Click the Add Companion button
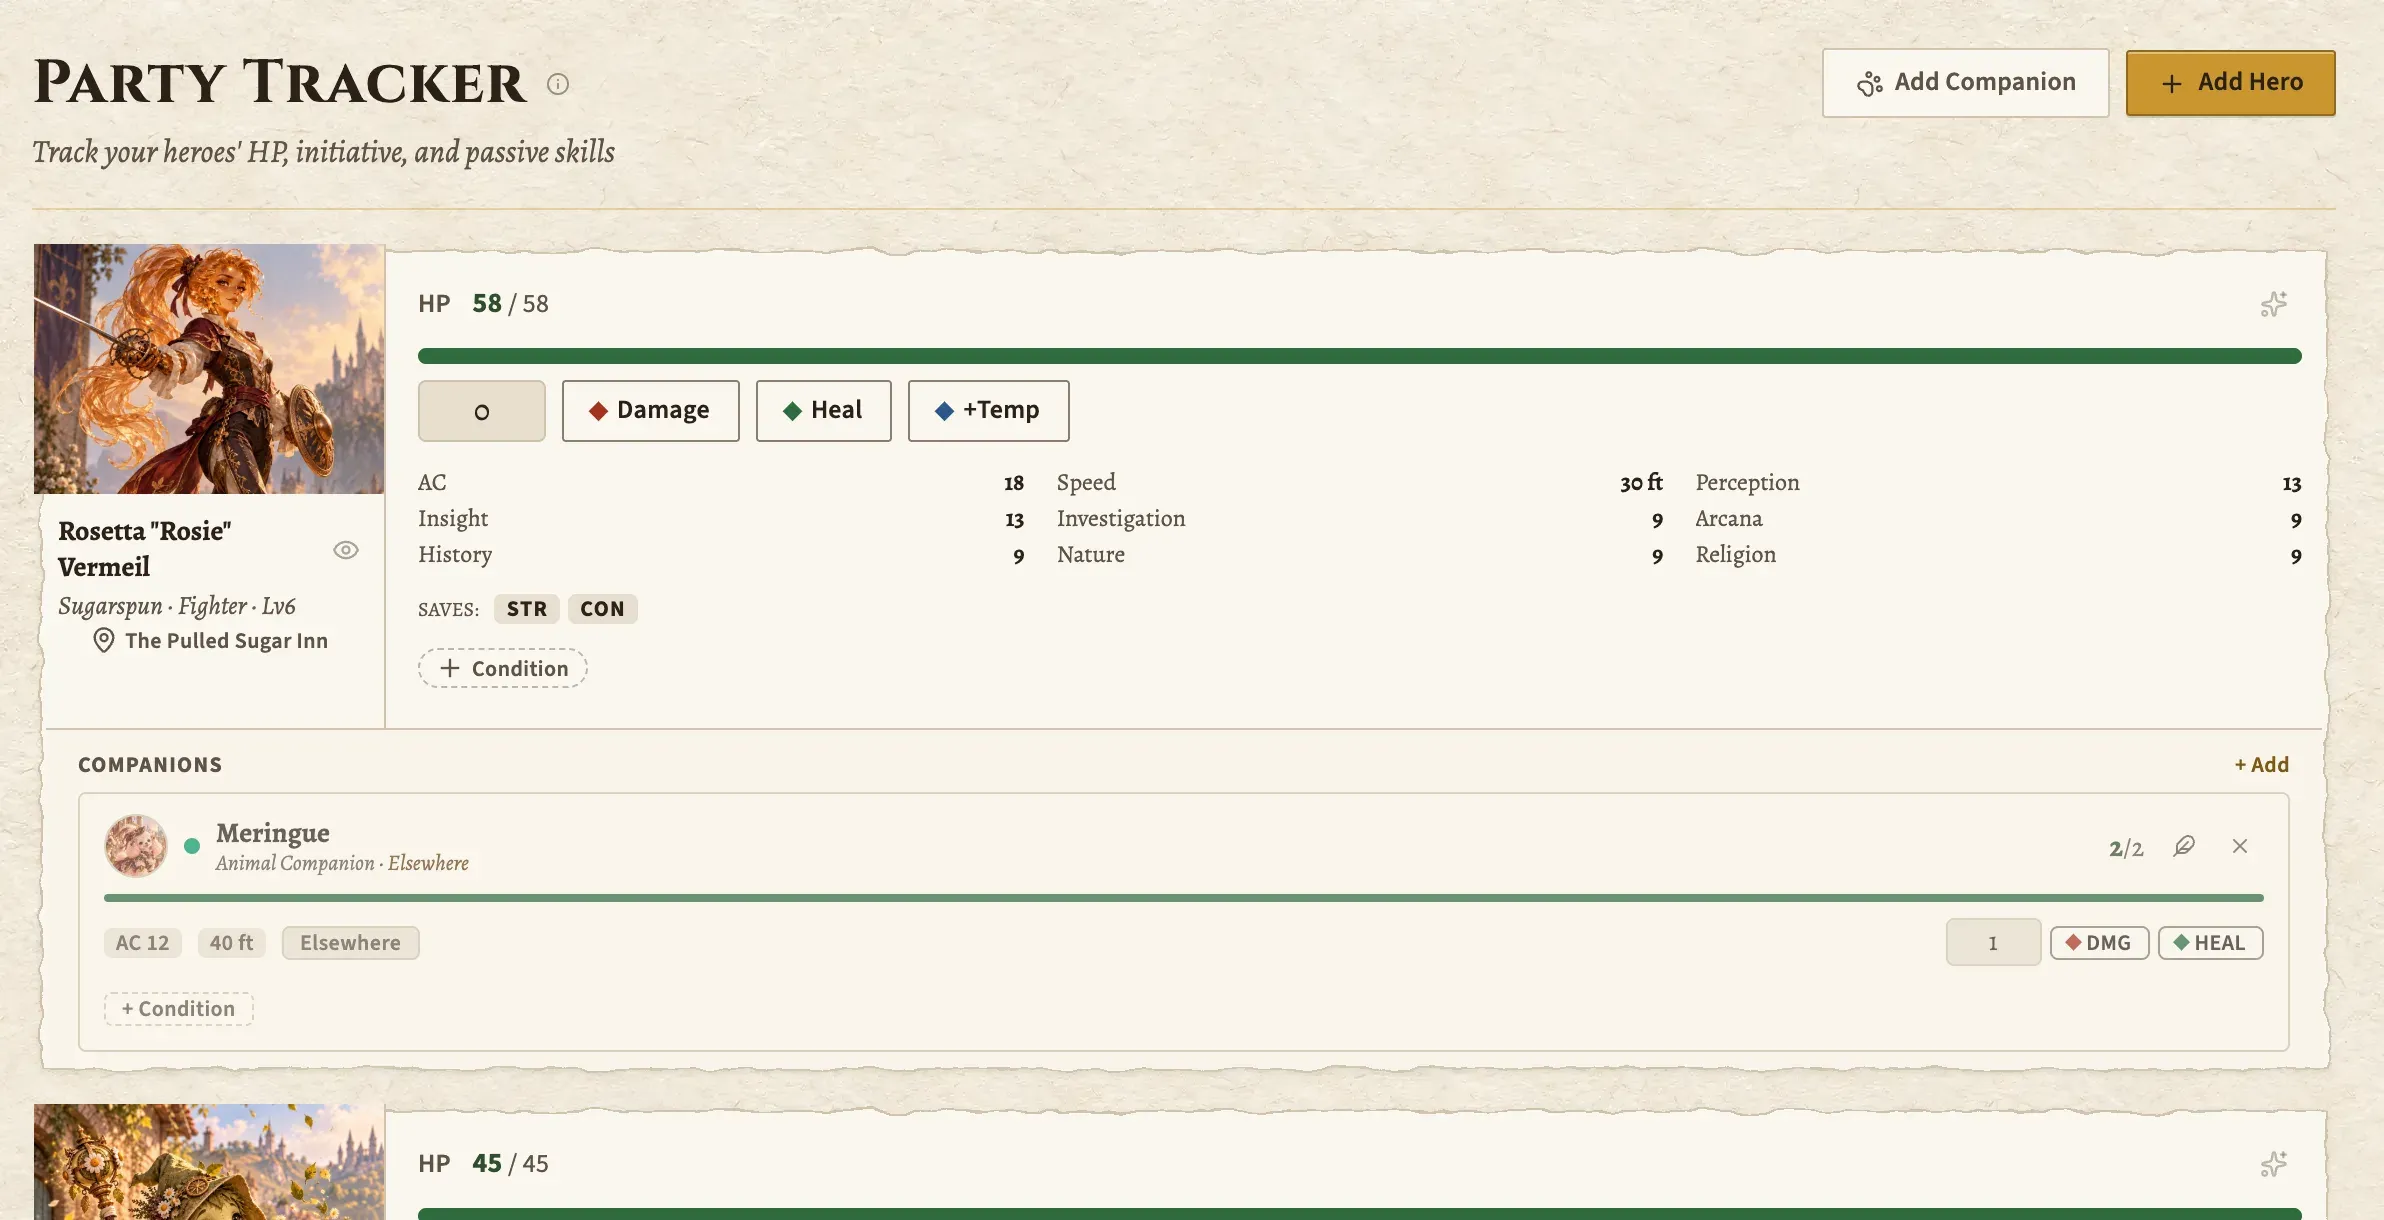The image size is (2384, 1220). pyautogui.click(x=1965, y=83)
